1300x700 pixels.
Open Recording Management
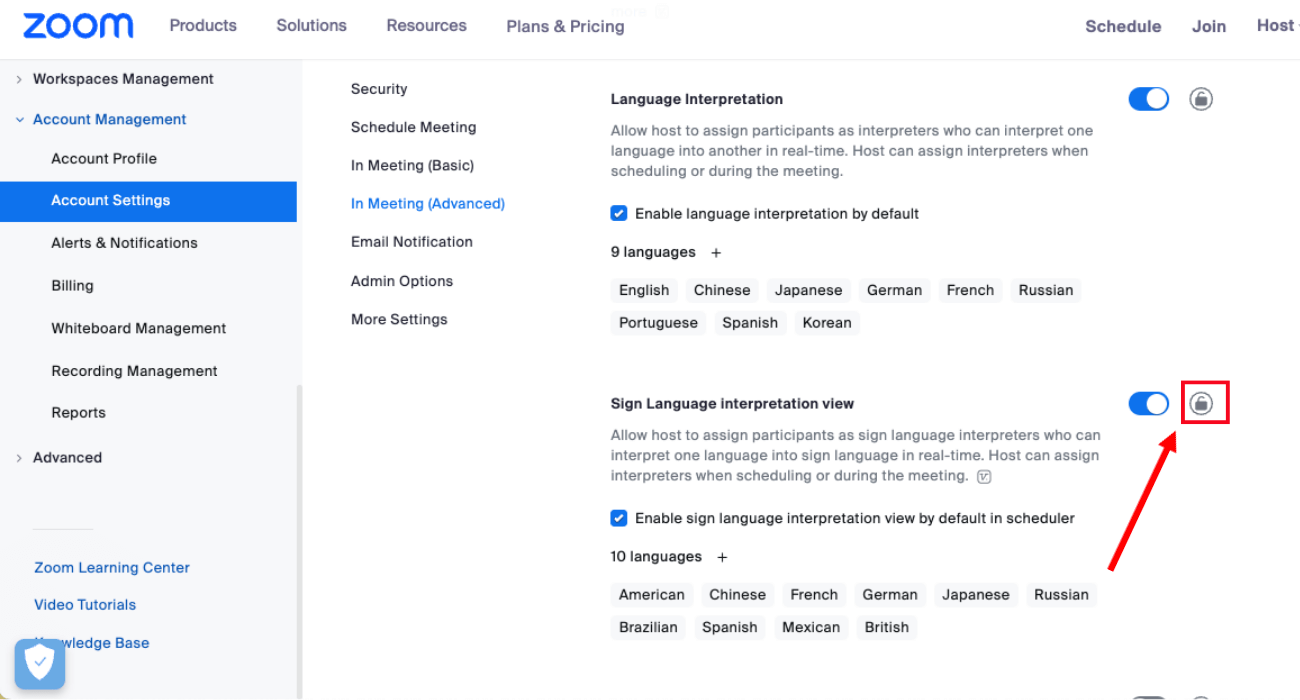point(134,371)
